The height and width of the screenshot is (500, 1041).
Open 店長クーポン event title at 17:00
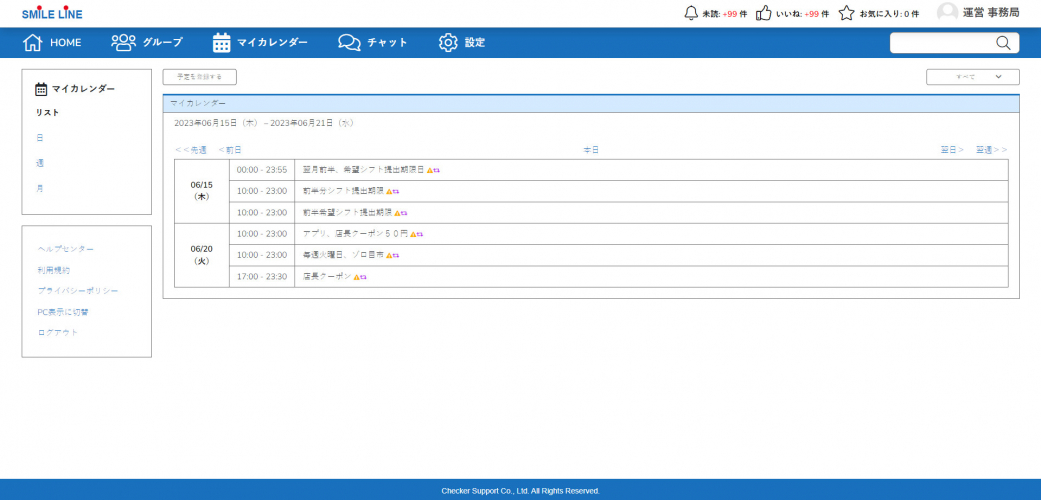click(327, 276)
